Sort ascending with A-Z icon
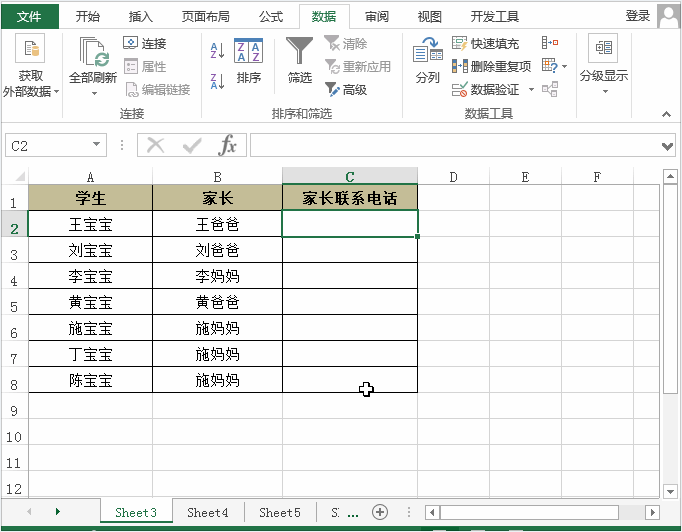 pyautogui.click(x=217, y=50)
